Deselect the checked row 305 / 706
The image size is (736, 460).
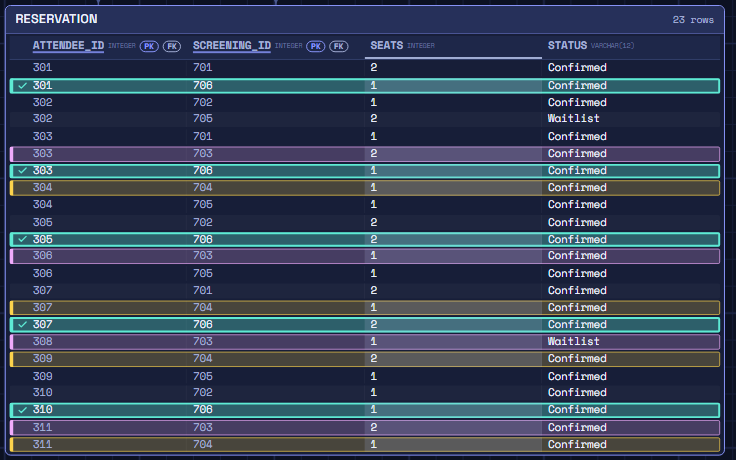[22, 239]
